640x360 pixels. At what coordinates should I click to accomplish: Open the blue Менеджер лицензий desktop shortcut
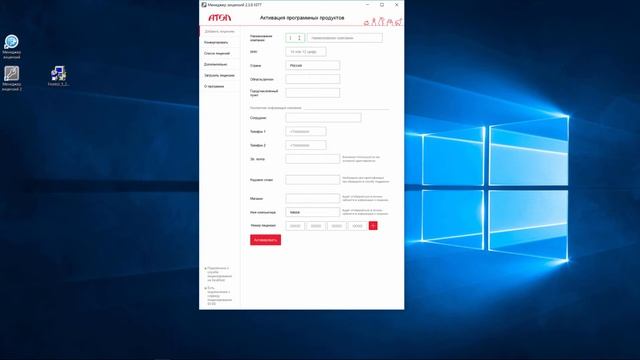[x=11, y=46]
